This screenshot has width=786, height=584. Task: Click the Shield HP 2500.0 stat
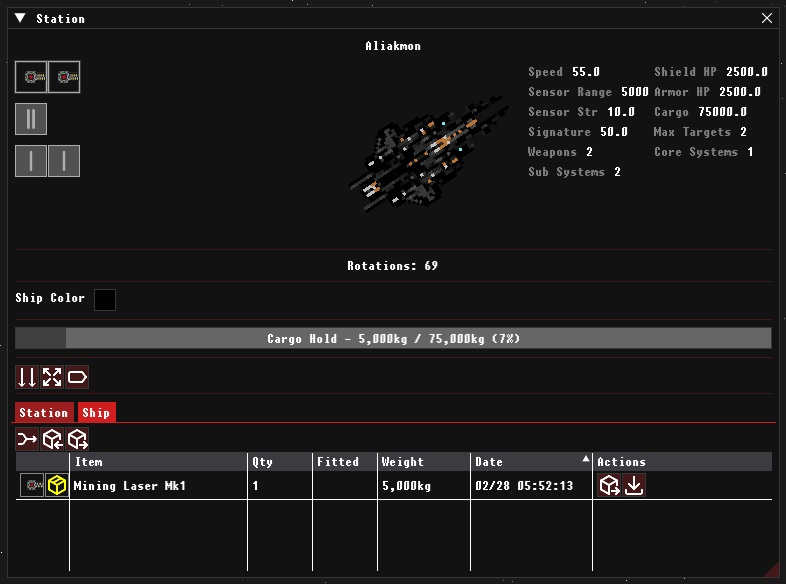(x=711, y=72)
